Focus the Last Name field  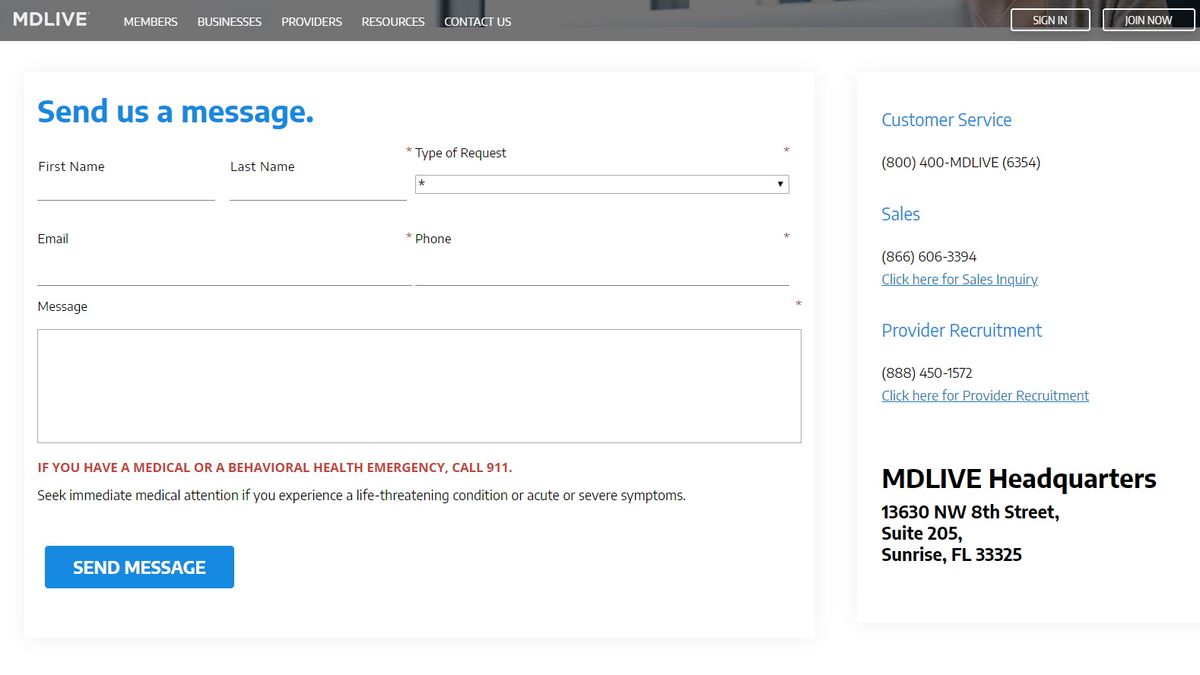(x=318, y=189)
